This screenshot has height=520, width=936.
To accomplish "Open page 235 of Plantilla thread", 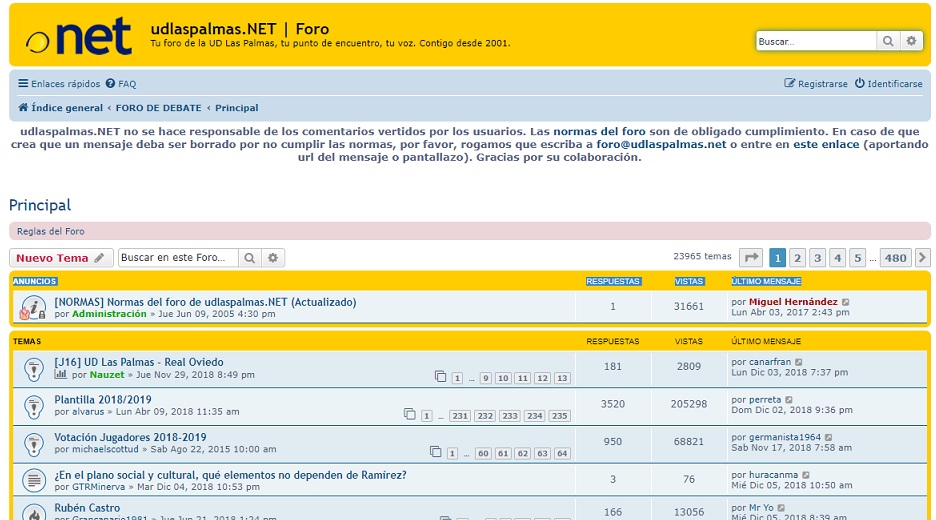I will (x=560, y=416).
